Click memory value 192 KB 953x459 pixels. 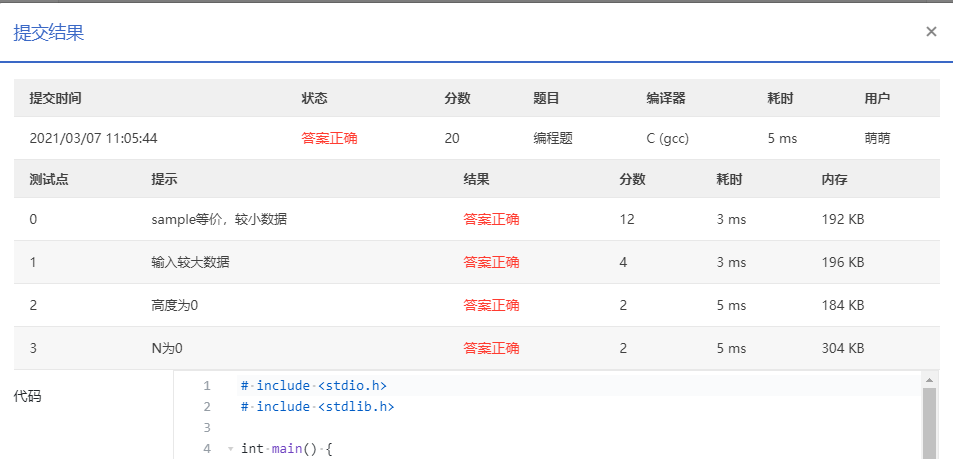click(x=842, y=219)
